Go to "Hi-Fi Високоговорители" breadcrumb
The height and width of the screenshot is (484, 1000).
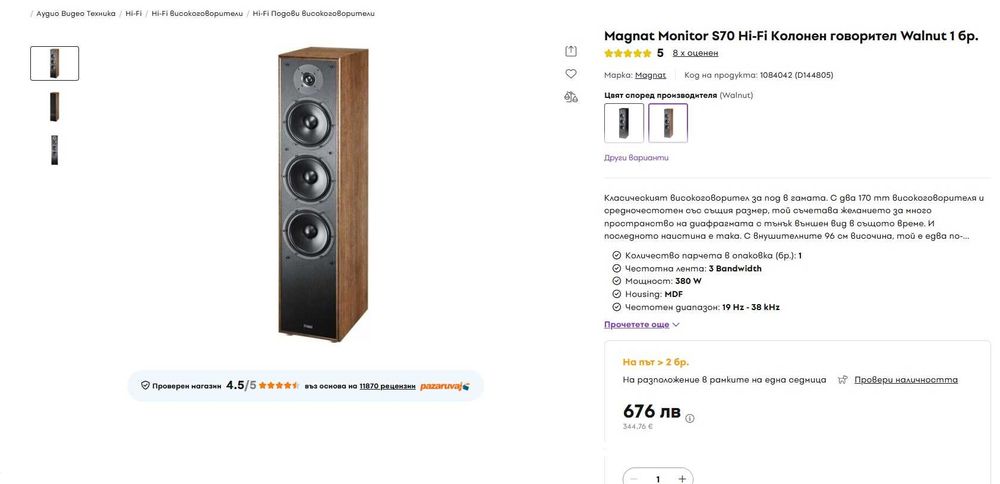[x=197, y=13]
